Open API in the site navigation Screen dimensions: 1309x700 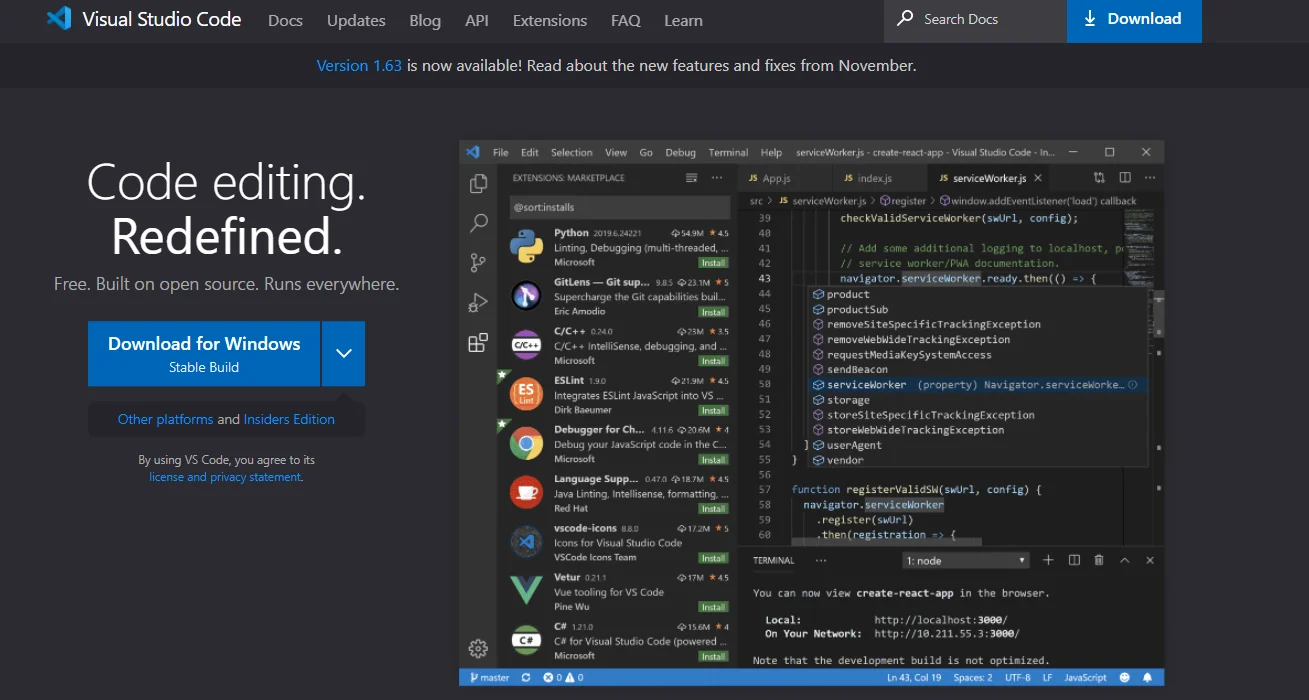click(477, 20)
